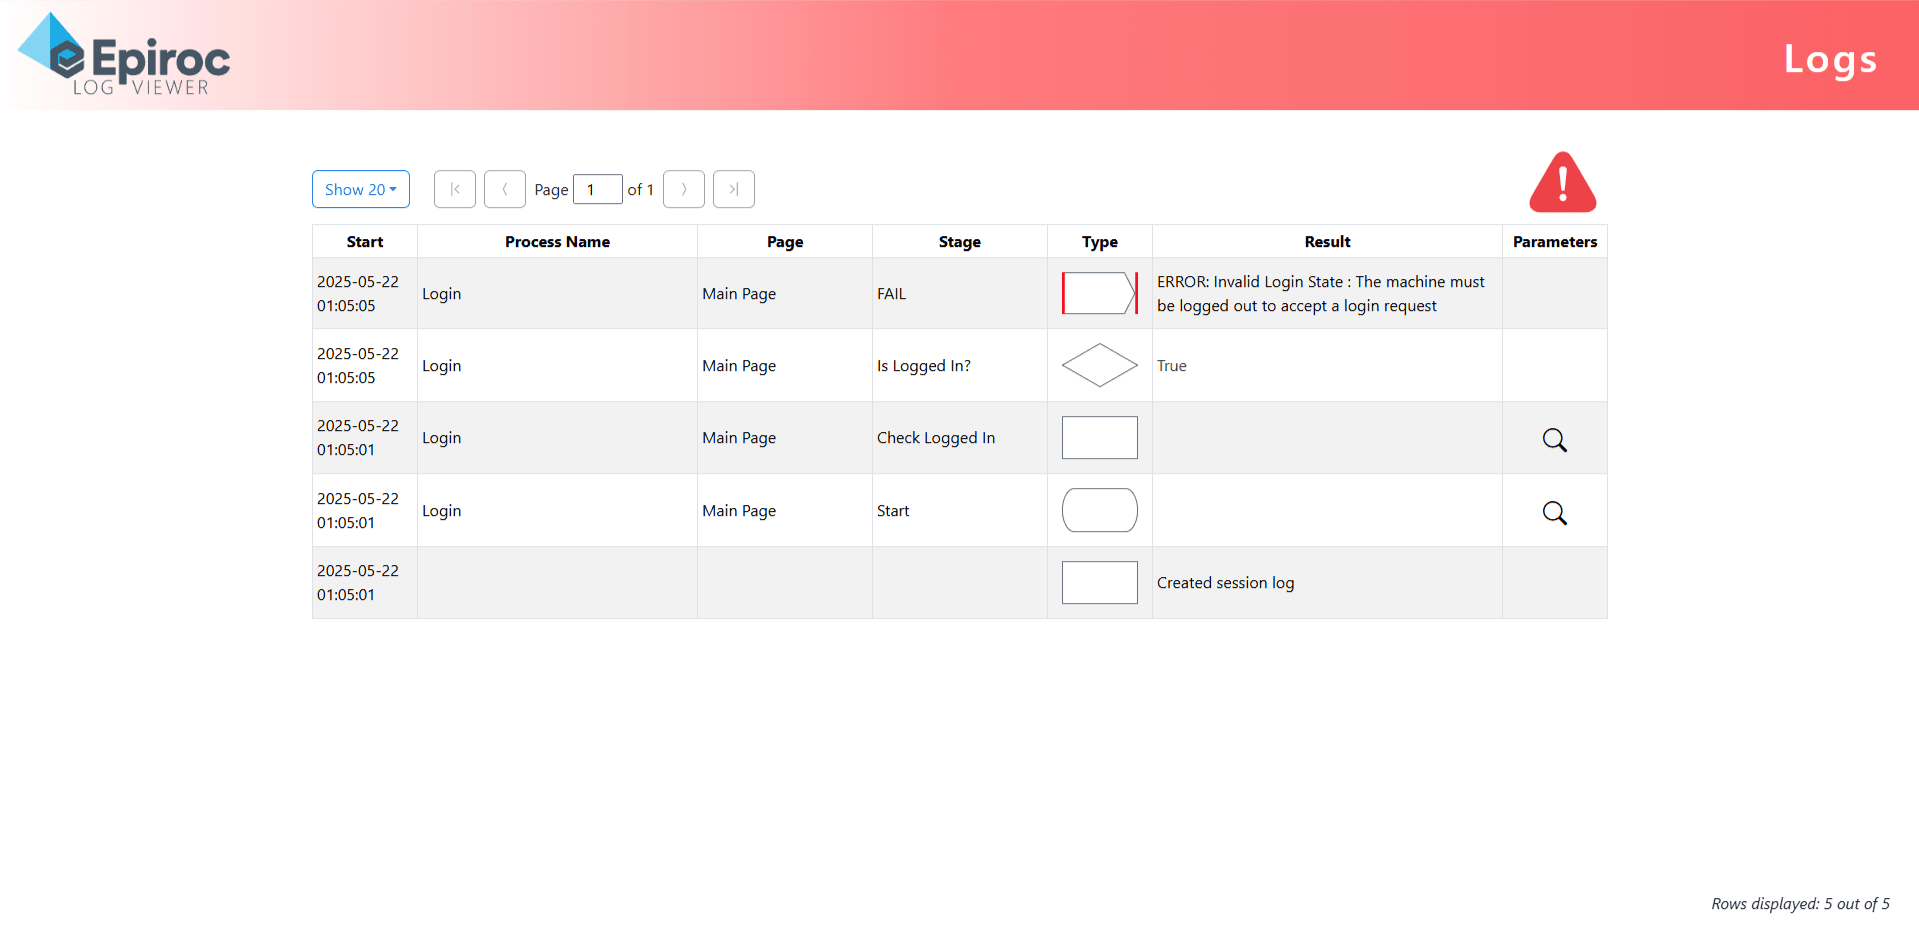Screen dimensions: 1919x927
Task: Click the rectangle icon for Created session log
Action: [1099, 583]
